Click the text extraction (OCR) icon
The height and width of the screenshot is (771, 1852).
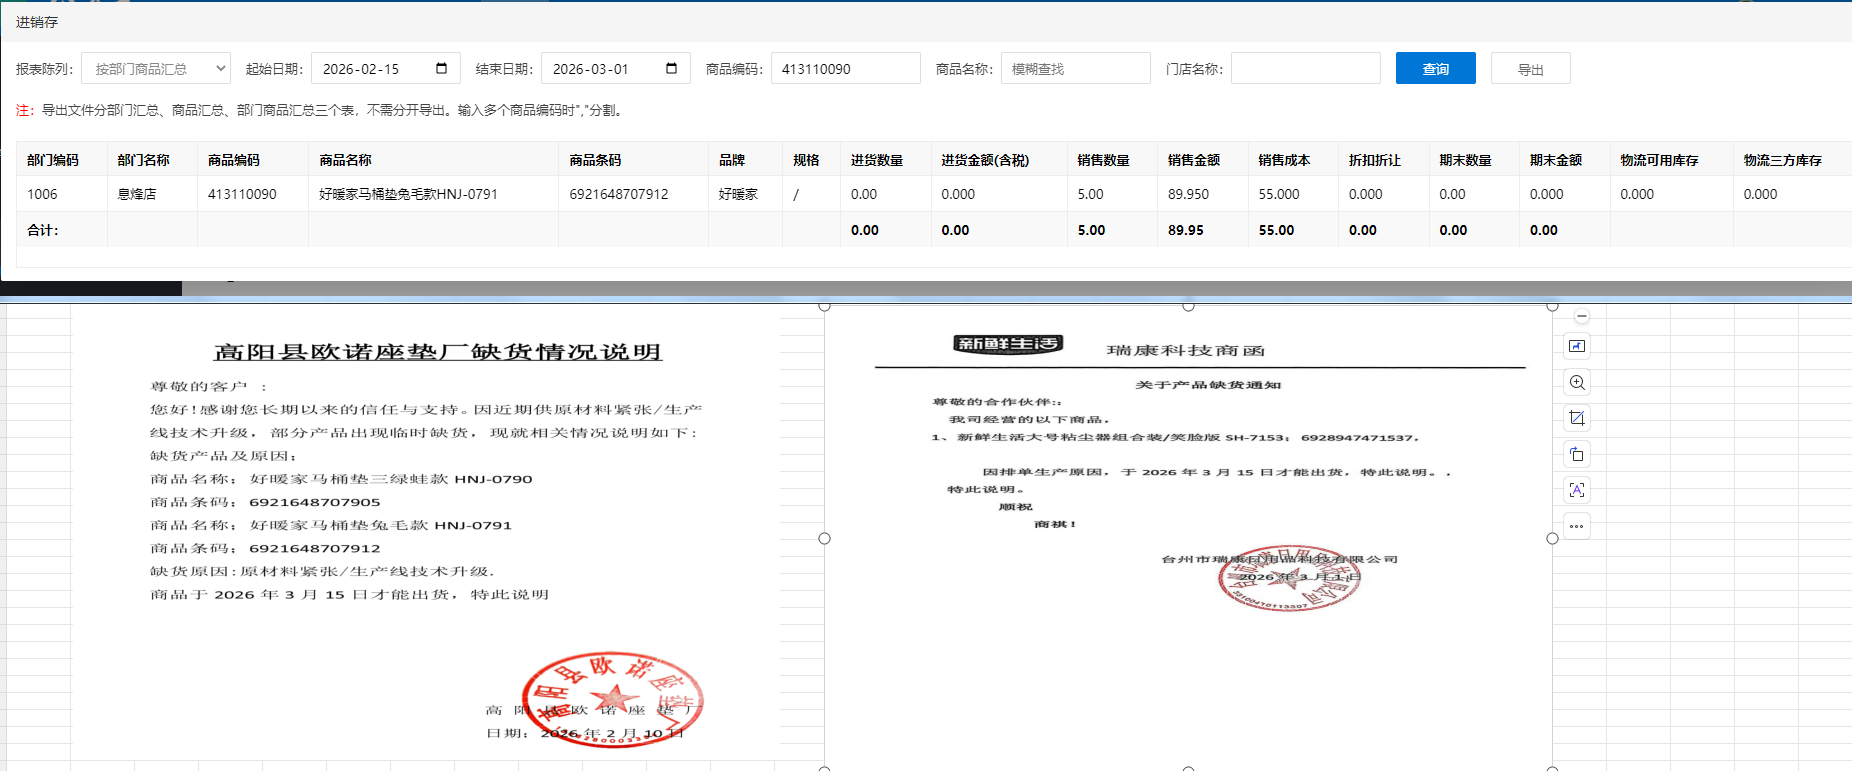tap(1577, 490)
